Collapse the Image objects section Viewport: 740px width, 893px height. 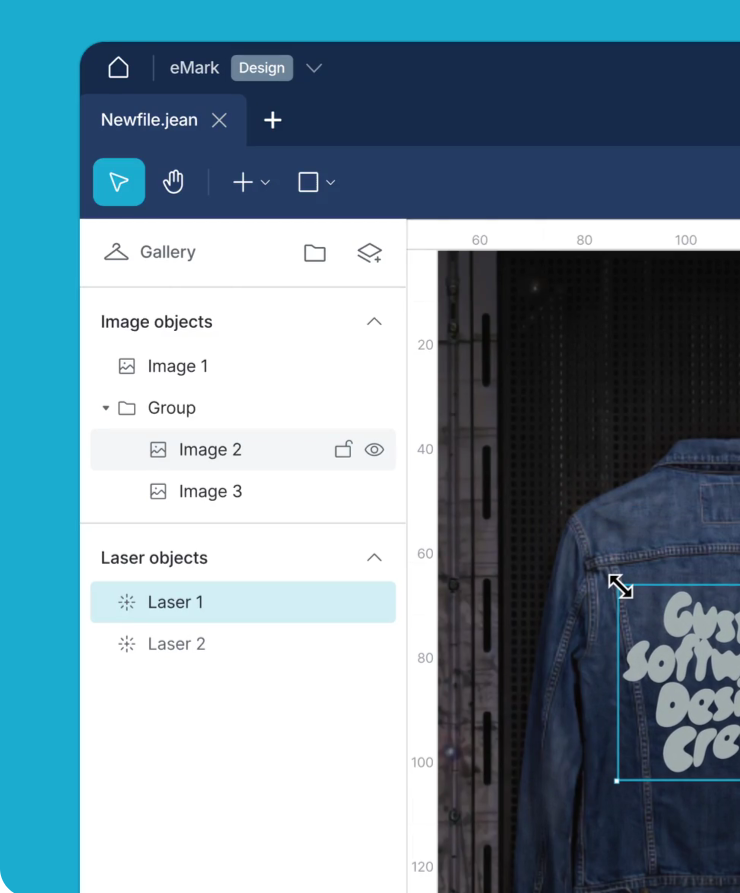[374, 322]
